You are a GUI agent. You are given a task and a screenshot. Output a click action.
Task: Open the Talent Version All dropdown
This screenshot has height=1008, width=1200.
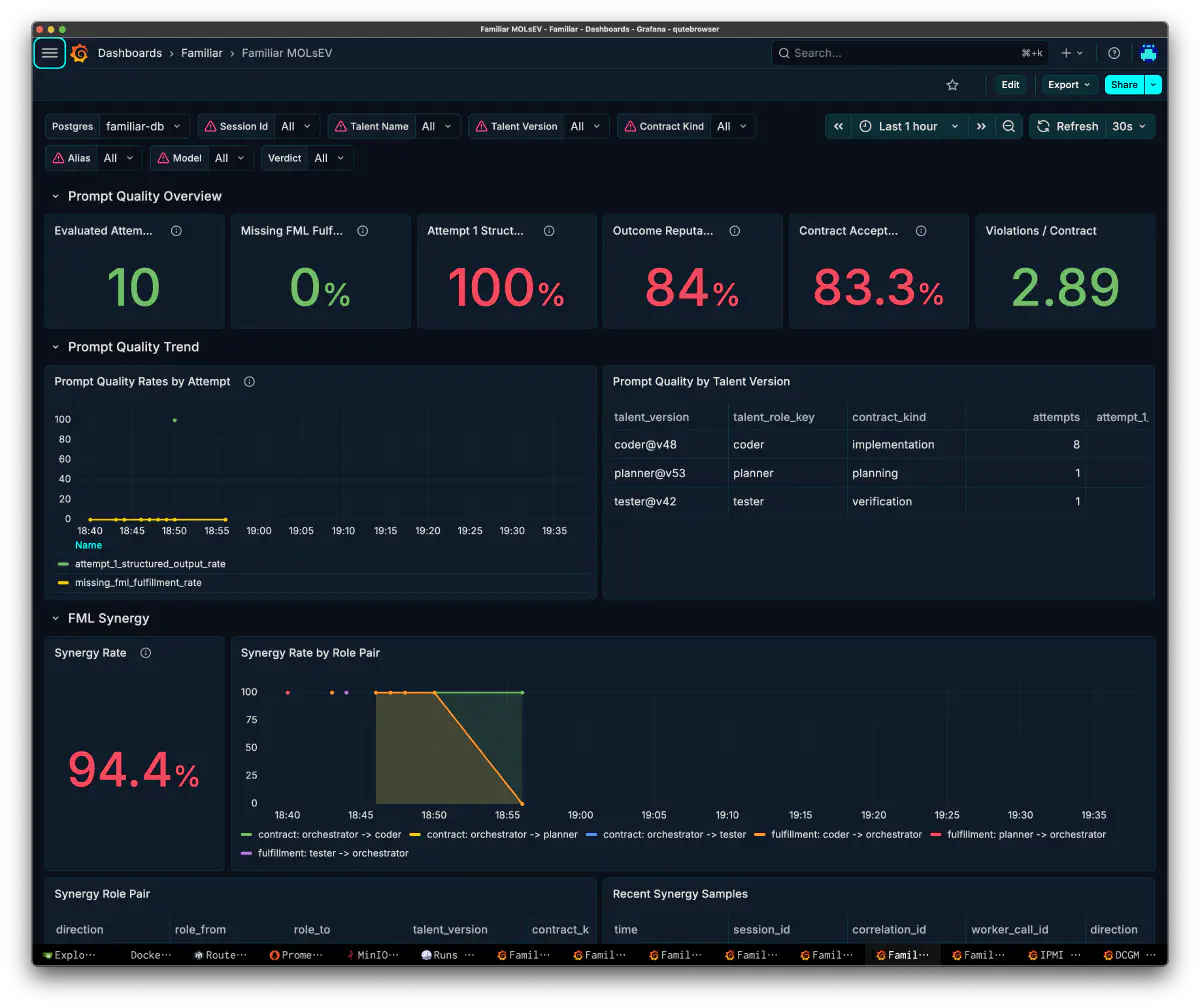(x=587, y=126)
